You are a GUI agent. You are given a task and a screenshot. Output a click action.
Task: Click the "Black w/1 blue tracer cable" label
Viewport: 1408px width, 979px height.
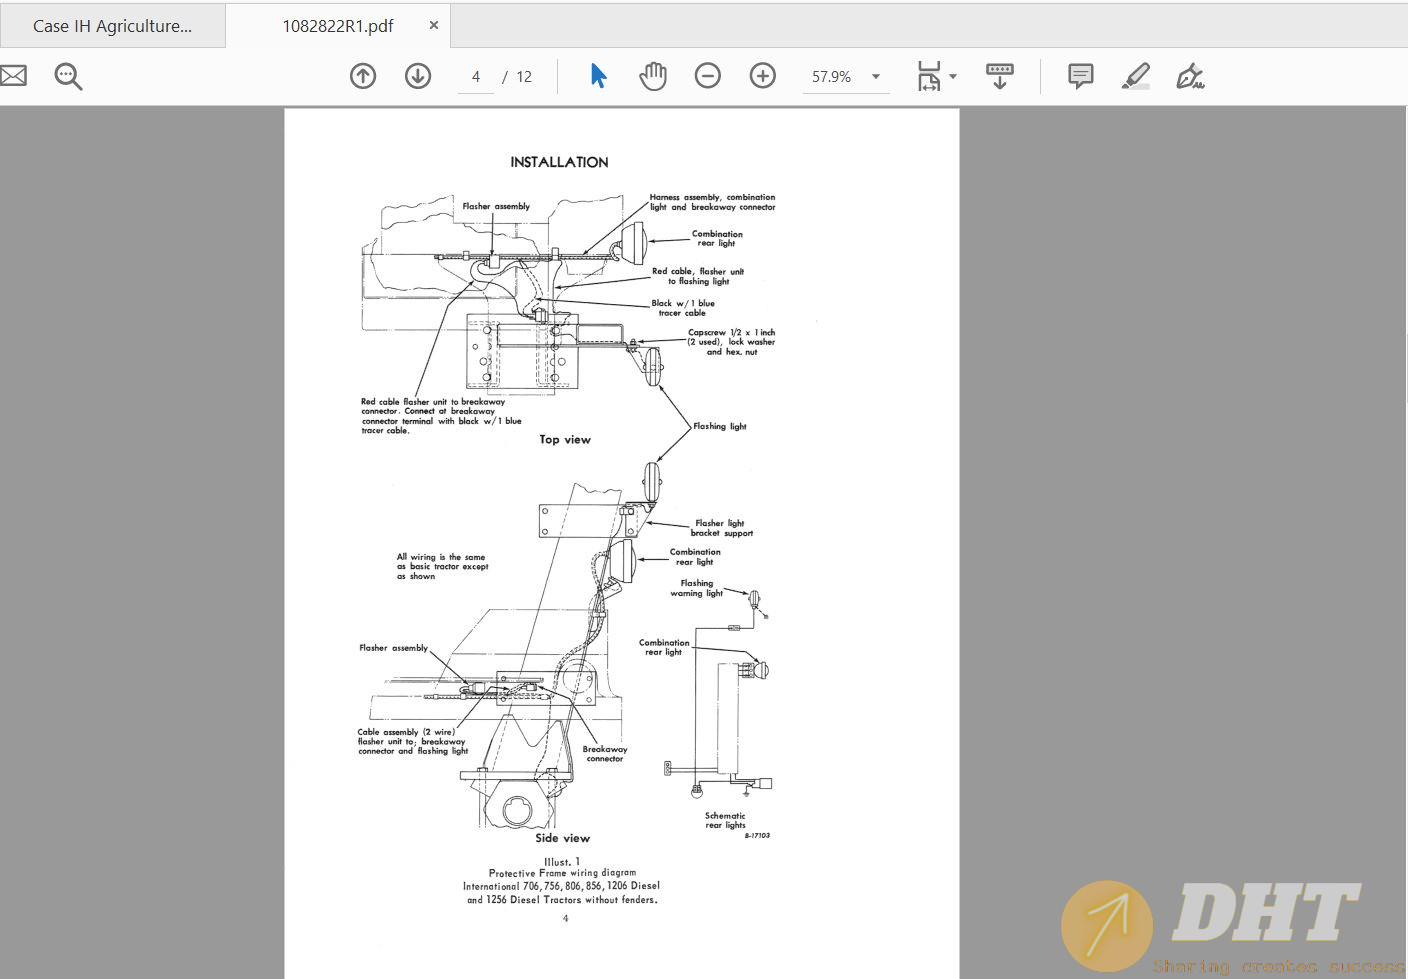coord(683,308)
